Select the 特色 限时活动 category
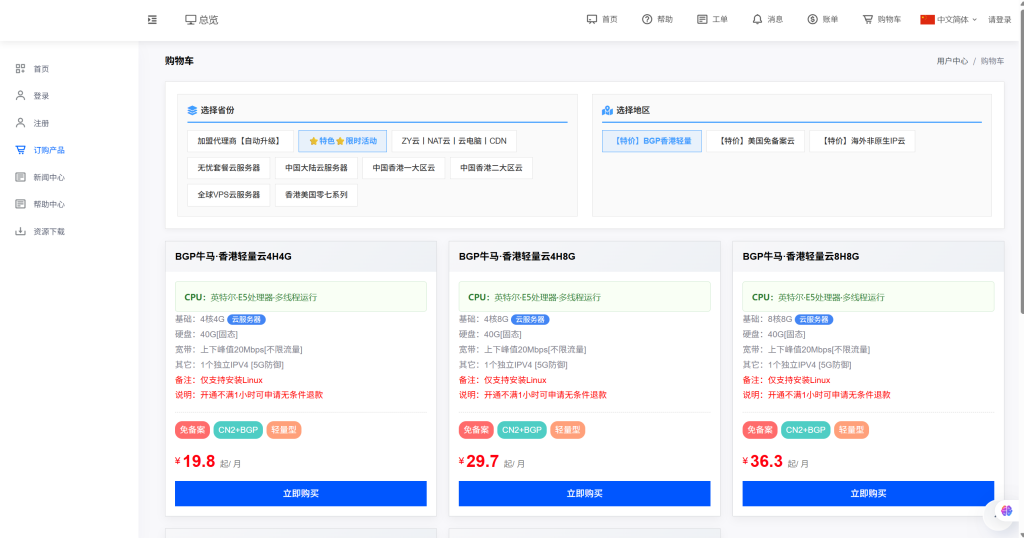 pyautogui.click(x=342, y=141)
